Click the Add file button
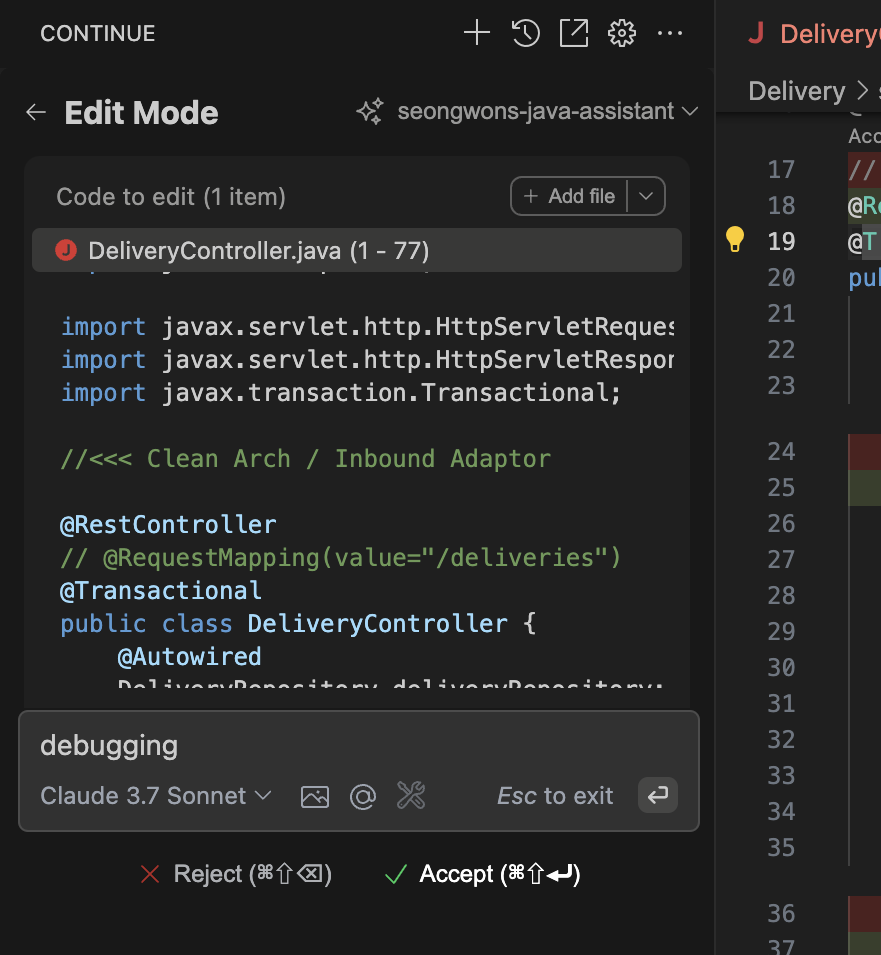 point(569,197)
